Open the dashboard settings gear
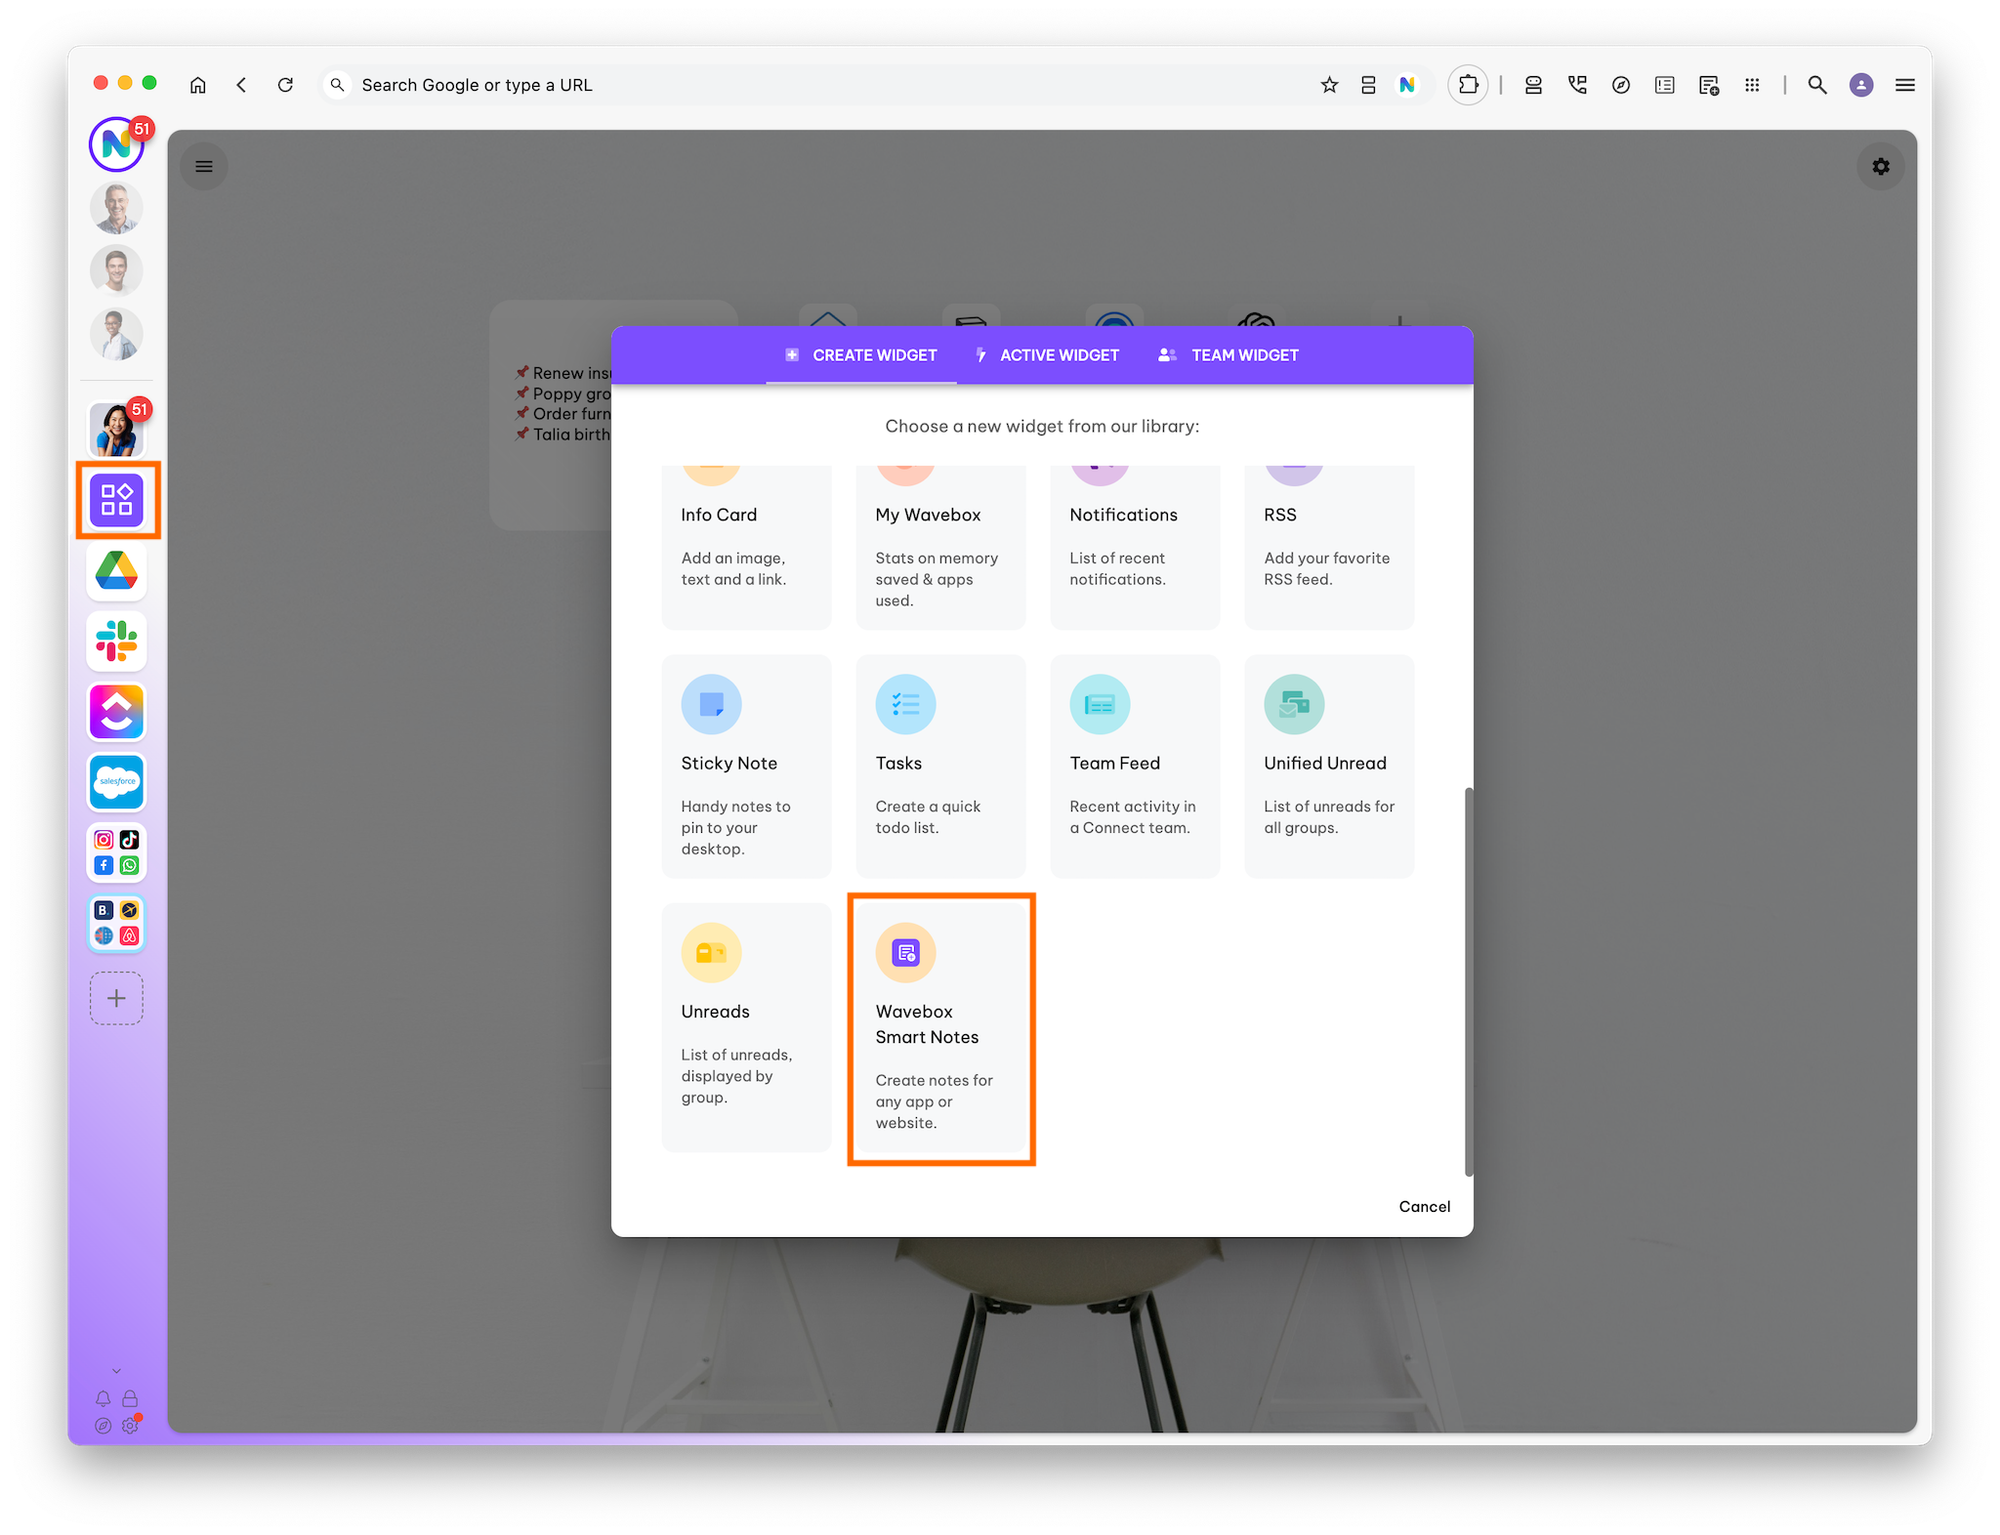 (x=1881, y=166)
